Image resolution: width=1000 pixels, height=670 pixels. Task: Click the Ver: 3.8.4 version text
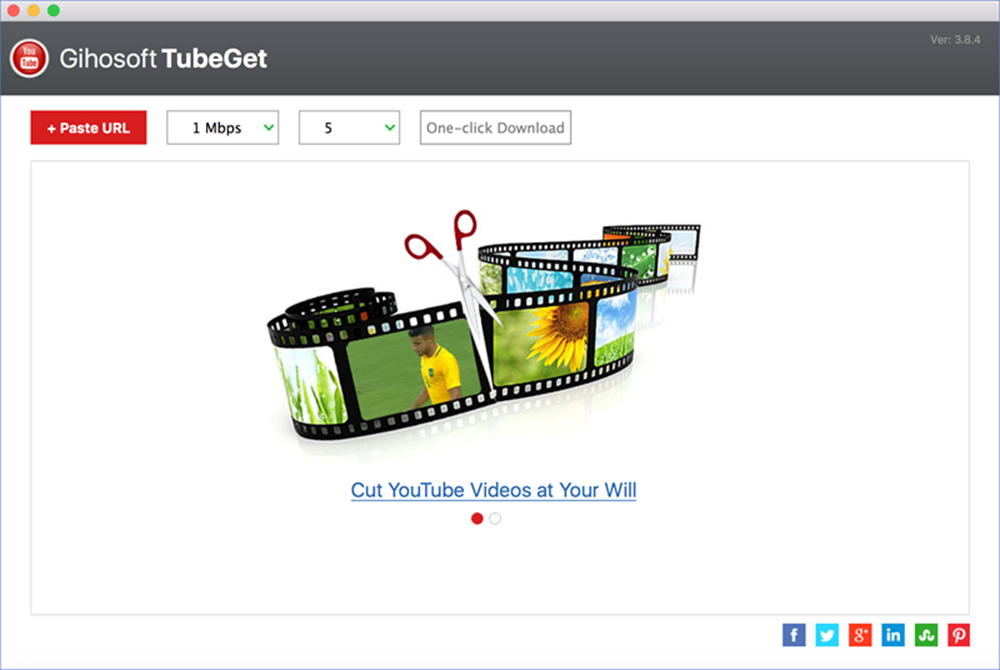[x=955, y=40]
